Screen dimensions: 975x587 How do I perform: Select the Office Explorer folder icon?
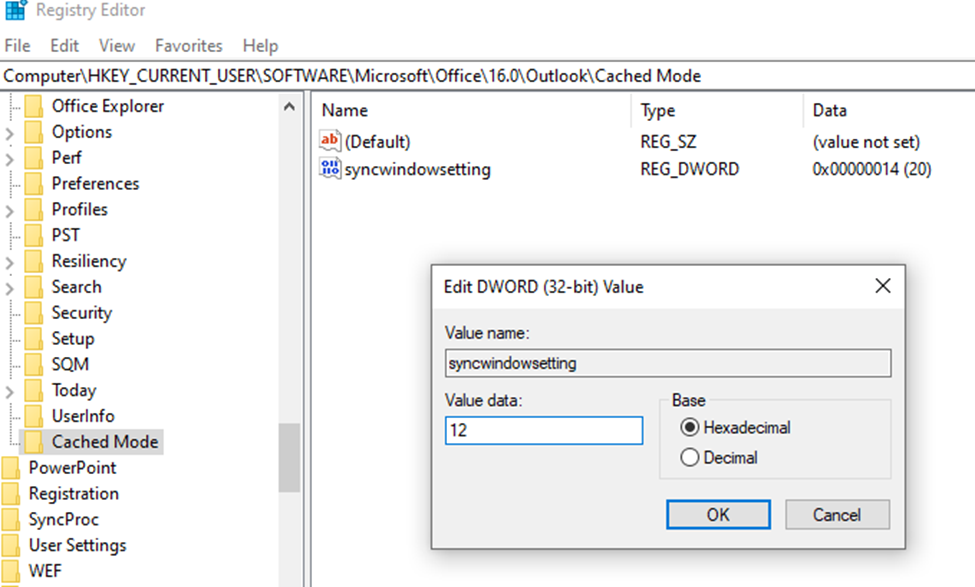34,106
